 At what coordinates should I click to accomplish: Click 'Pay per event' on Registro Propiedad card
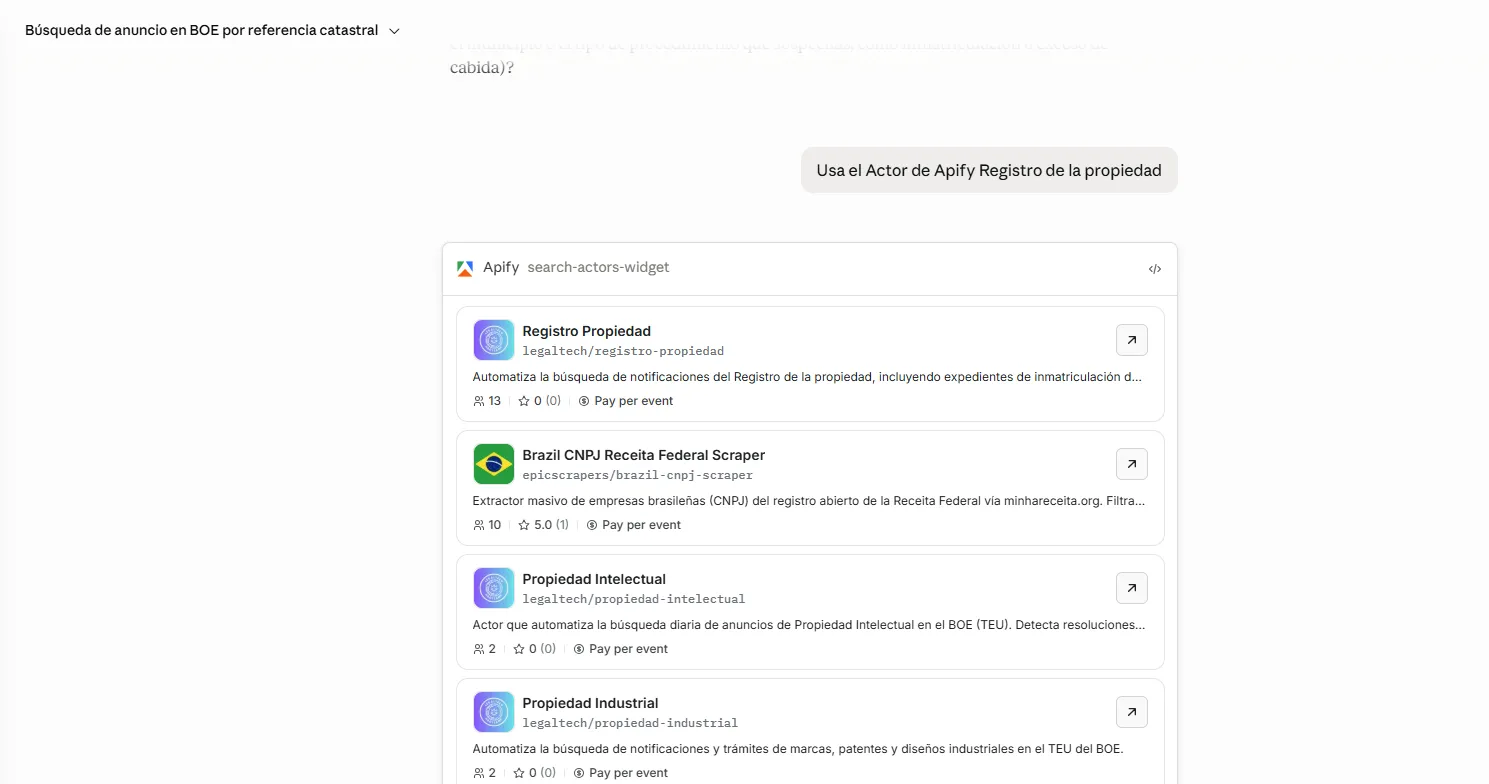634,401
